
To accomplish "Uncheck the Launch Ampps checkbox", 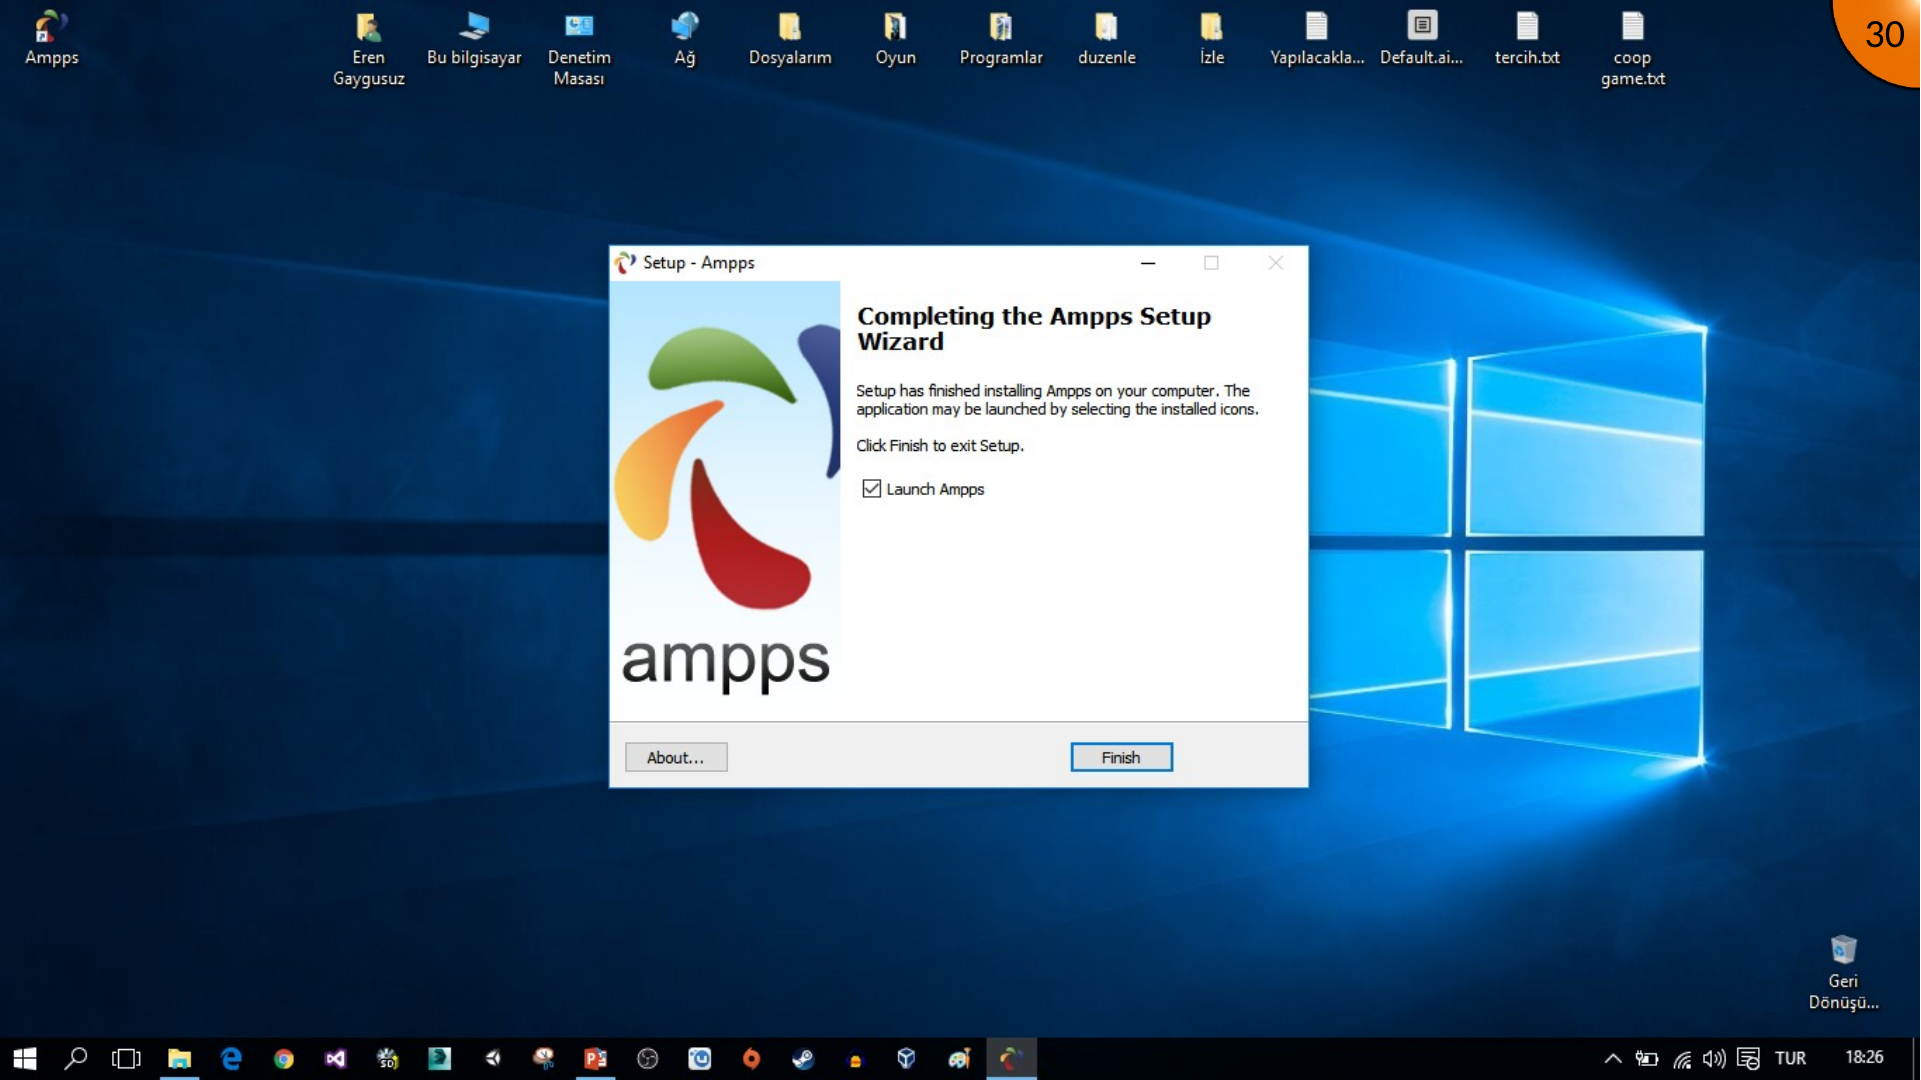I will (x=872, y=489).
